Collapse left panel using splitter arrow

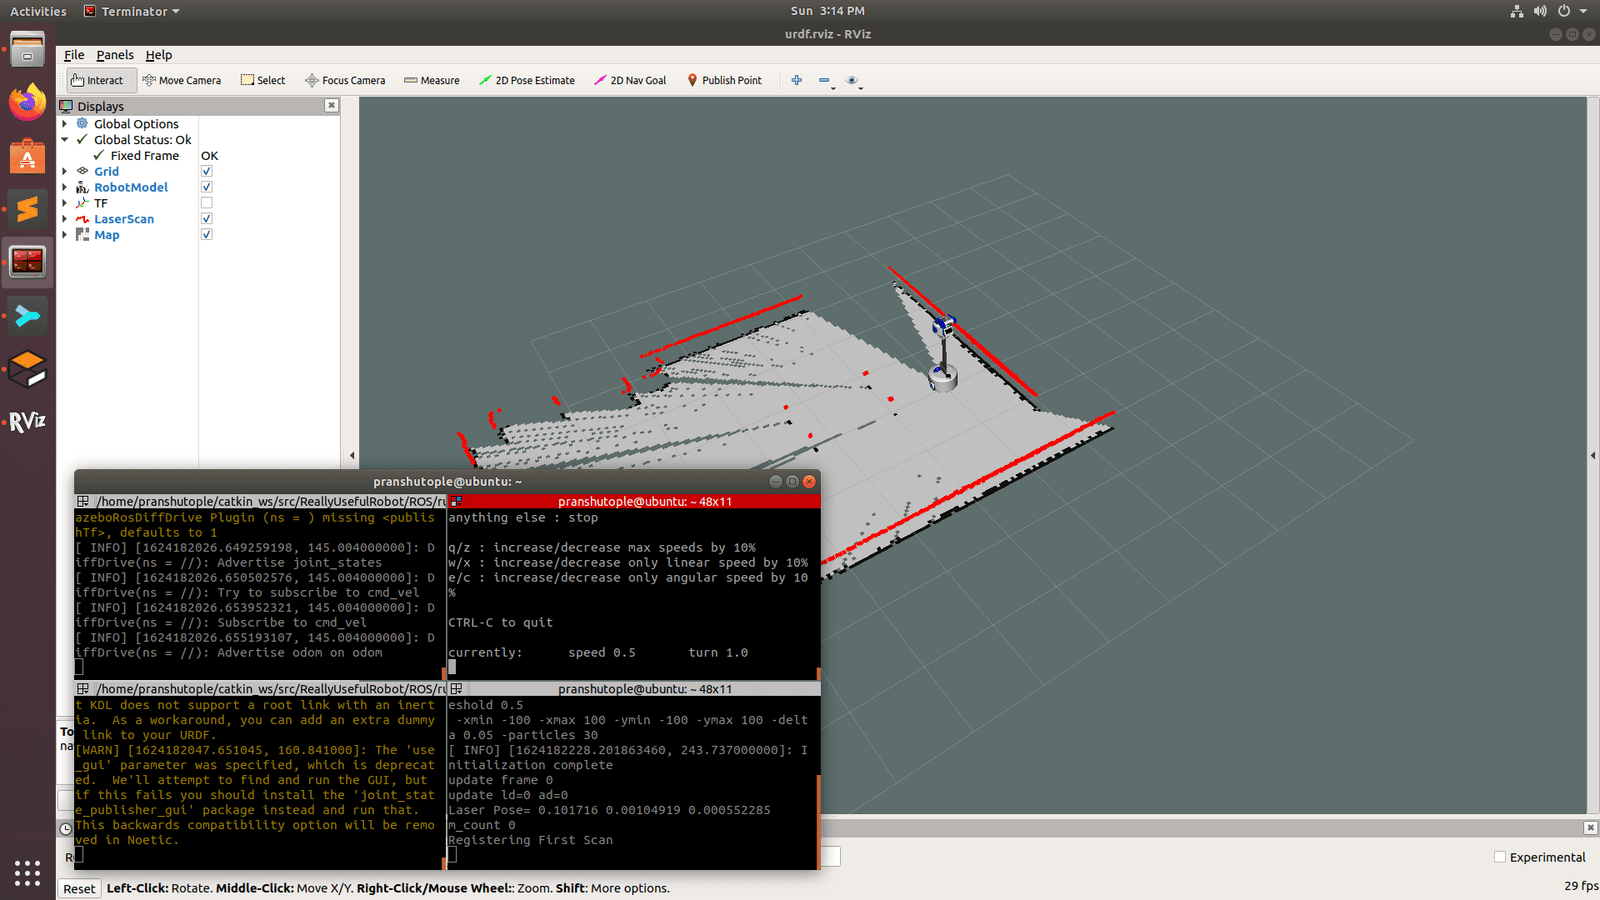(351, 455)
